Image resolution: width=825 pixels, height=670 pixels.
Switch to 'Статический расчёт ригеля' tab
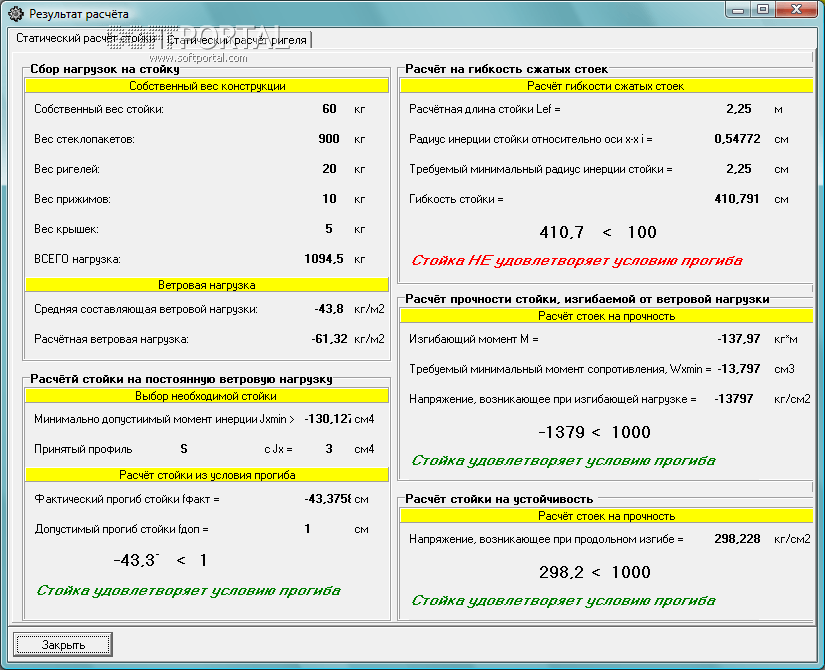tap(236, 40)
